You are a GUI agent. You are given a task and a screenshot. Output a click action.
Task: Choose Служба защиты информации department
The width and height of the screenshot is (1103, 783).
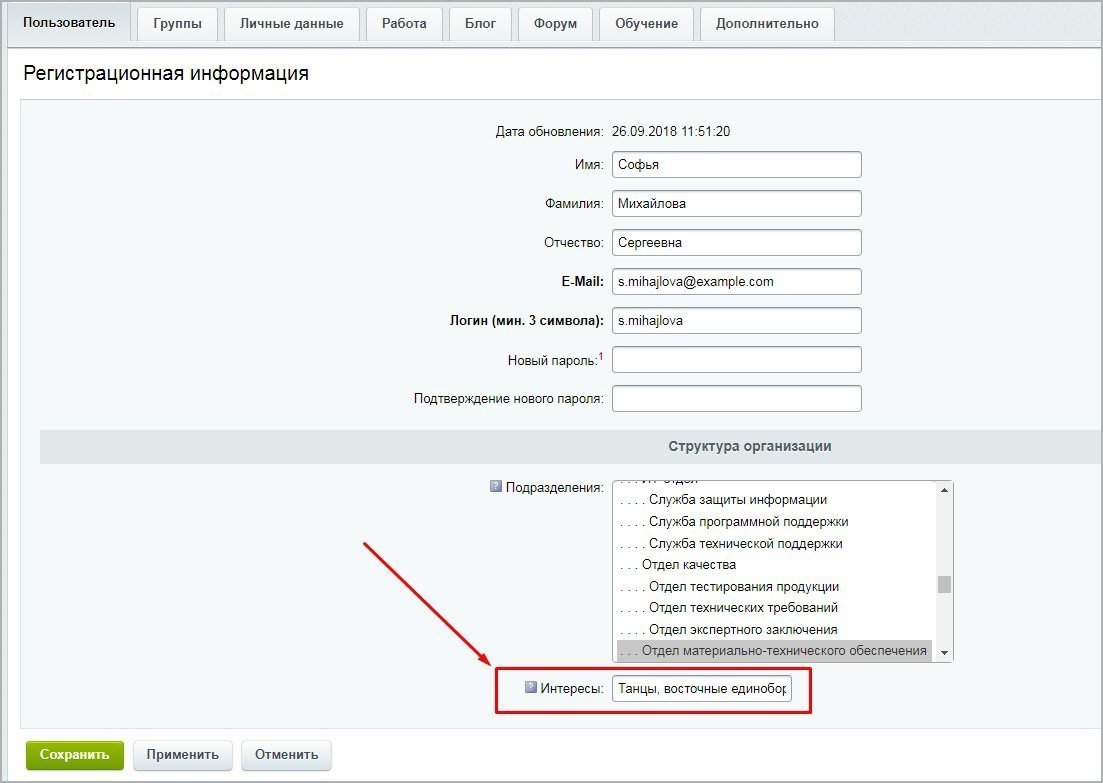(737, 499)
